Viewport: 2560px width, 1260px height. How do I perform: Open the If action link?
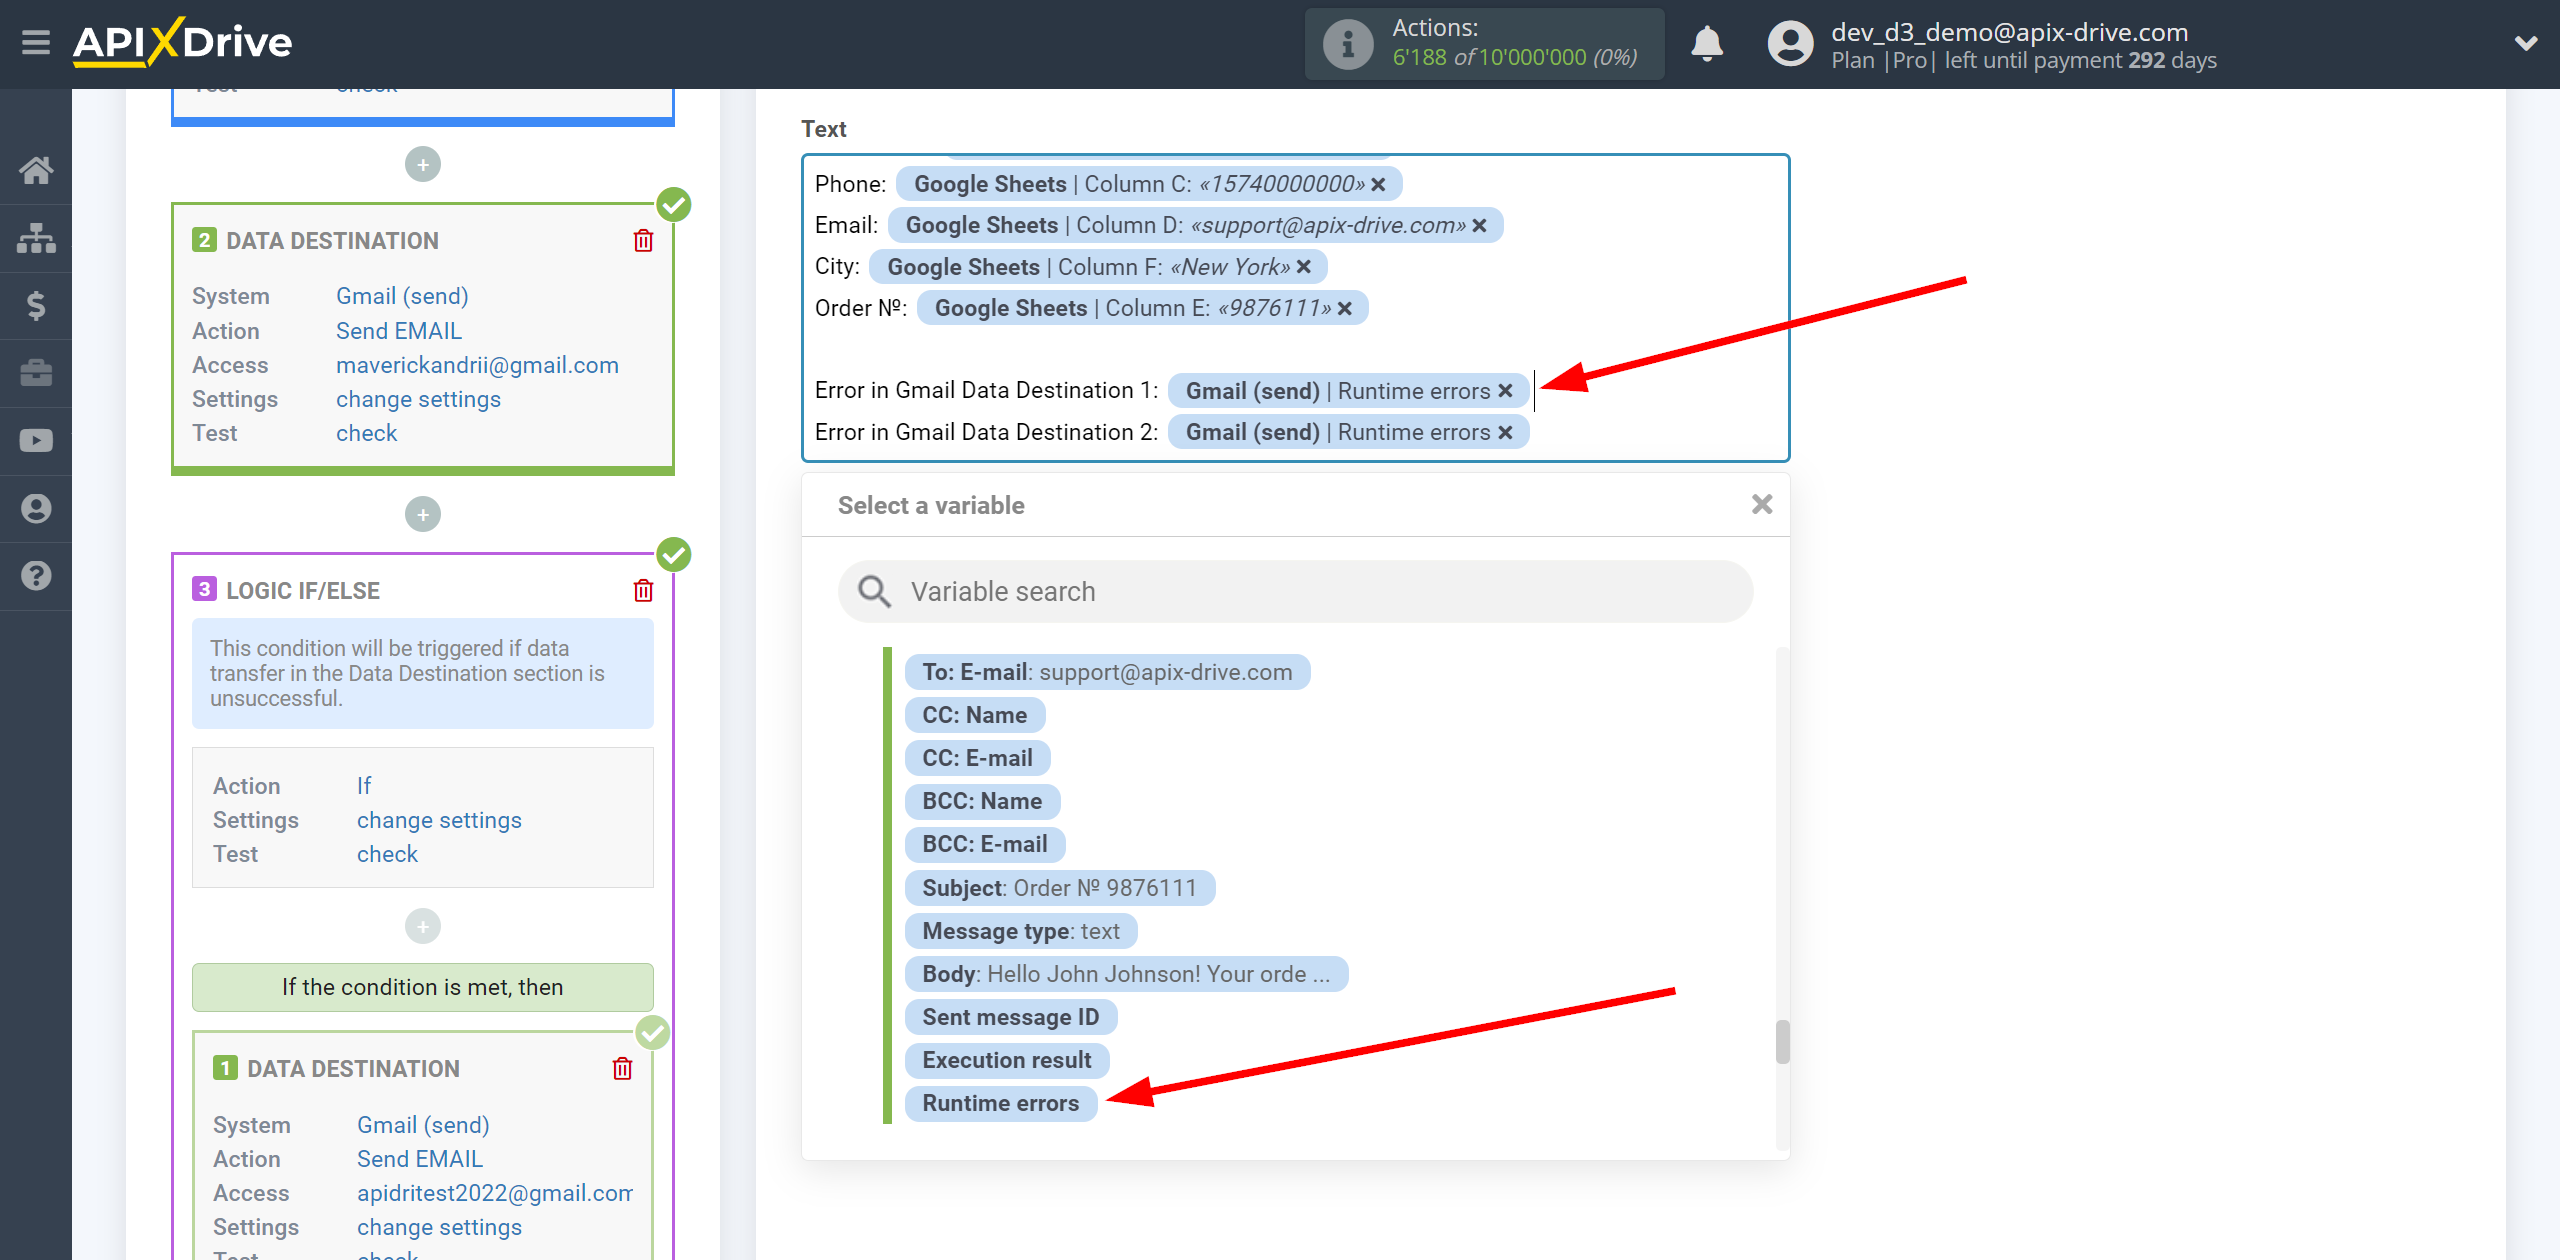(x=364, y=786)
